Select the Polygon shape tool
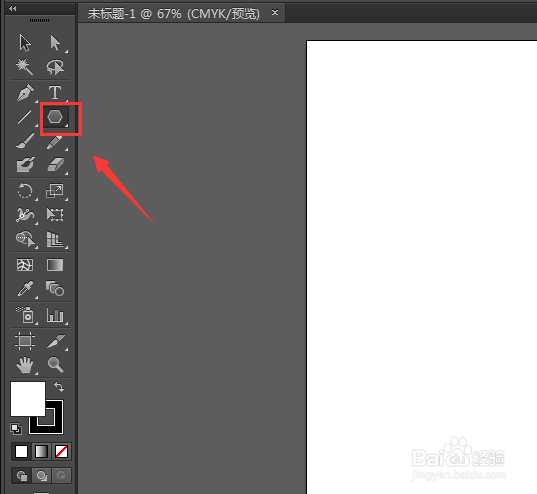The height and width of the screenshot is (494, 537). tap(55, 117)
